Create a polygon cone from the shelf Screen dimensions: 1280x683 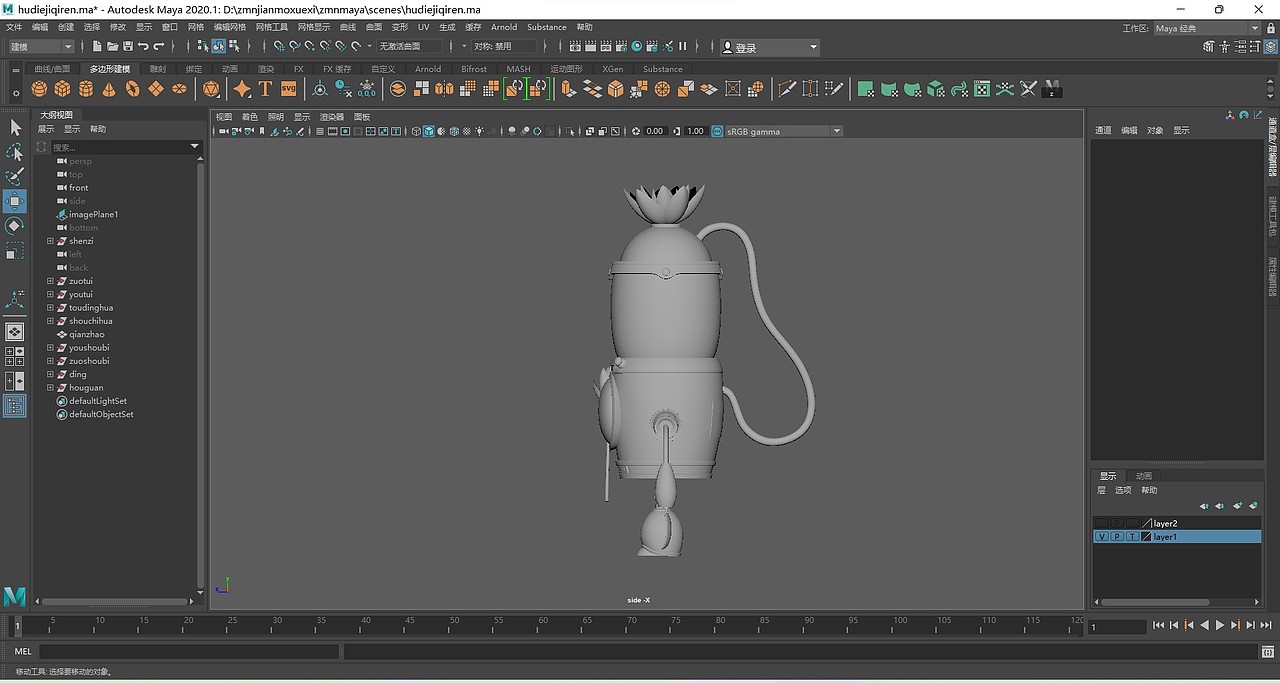(x=109, y=89)
